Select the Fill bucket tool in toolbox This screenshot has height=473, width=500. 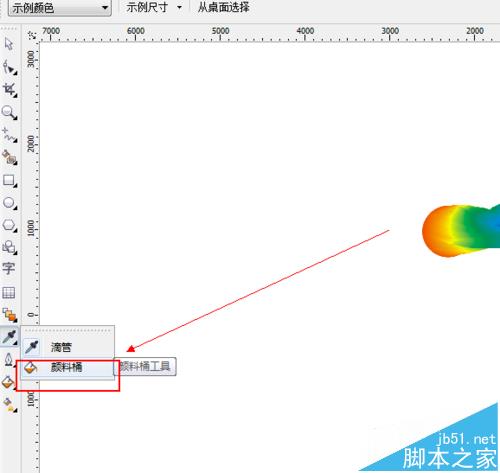point(8,382)
